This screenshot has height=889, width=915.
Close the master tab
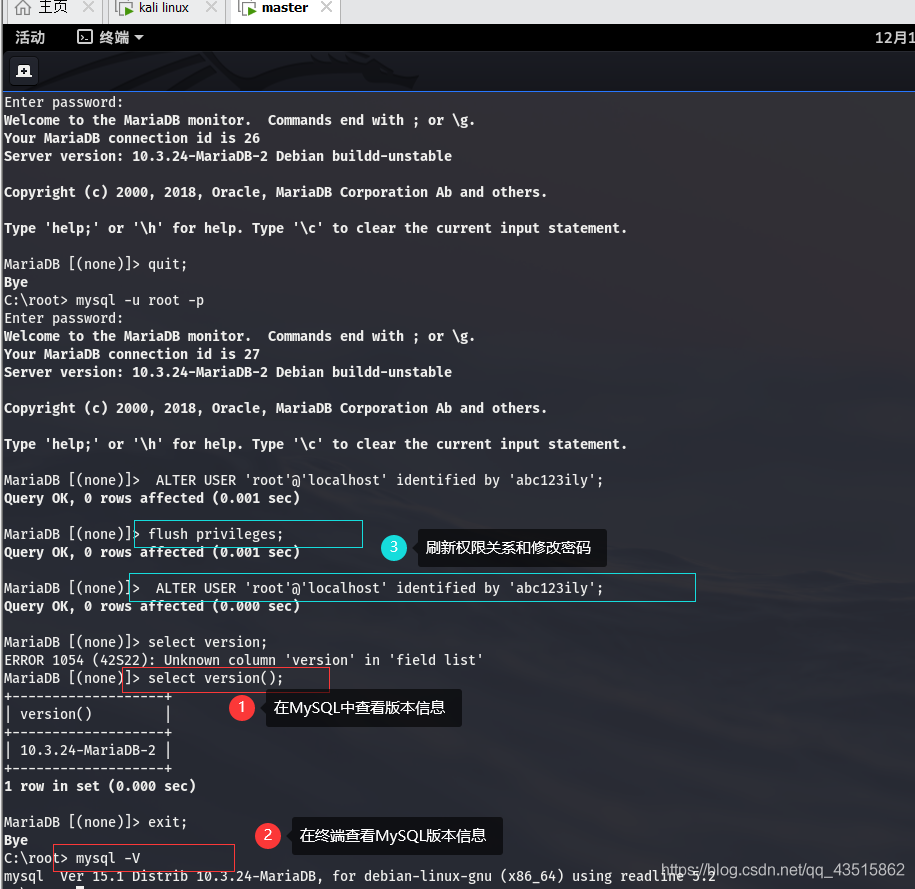click(x=326, y=7)
